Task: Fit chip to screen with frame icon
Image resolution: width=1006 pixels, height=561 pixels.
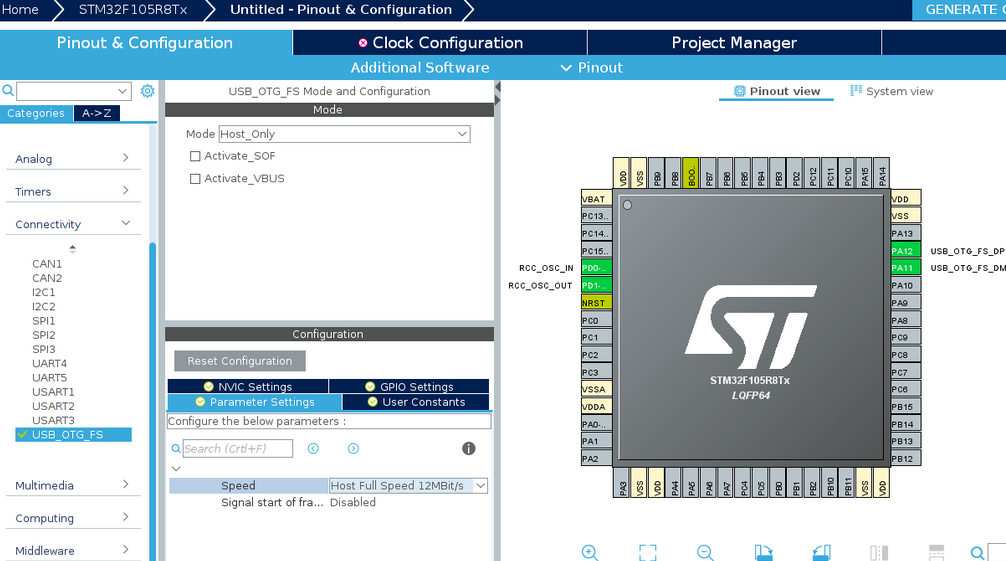Action: [647, 552]
